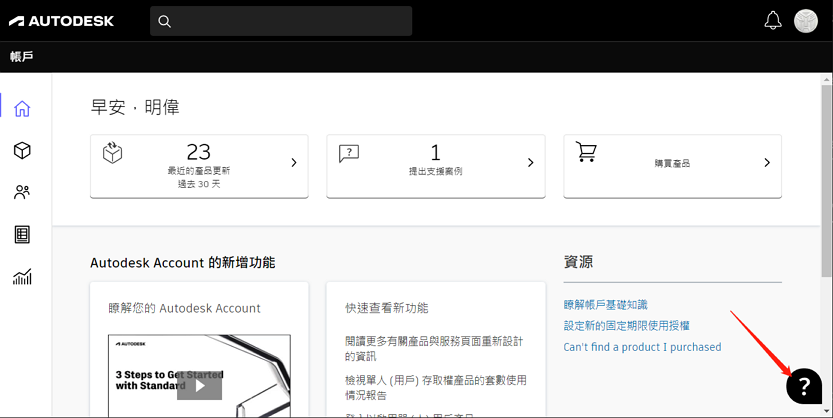Image resolution: width=833 pixels, height=418 pixels.
Task: Open the billing document icon in the sidebar
Action: pos(22,234)
